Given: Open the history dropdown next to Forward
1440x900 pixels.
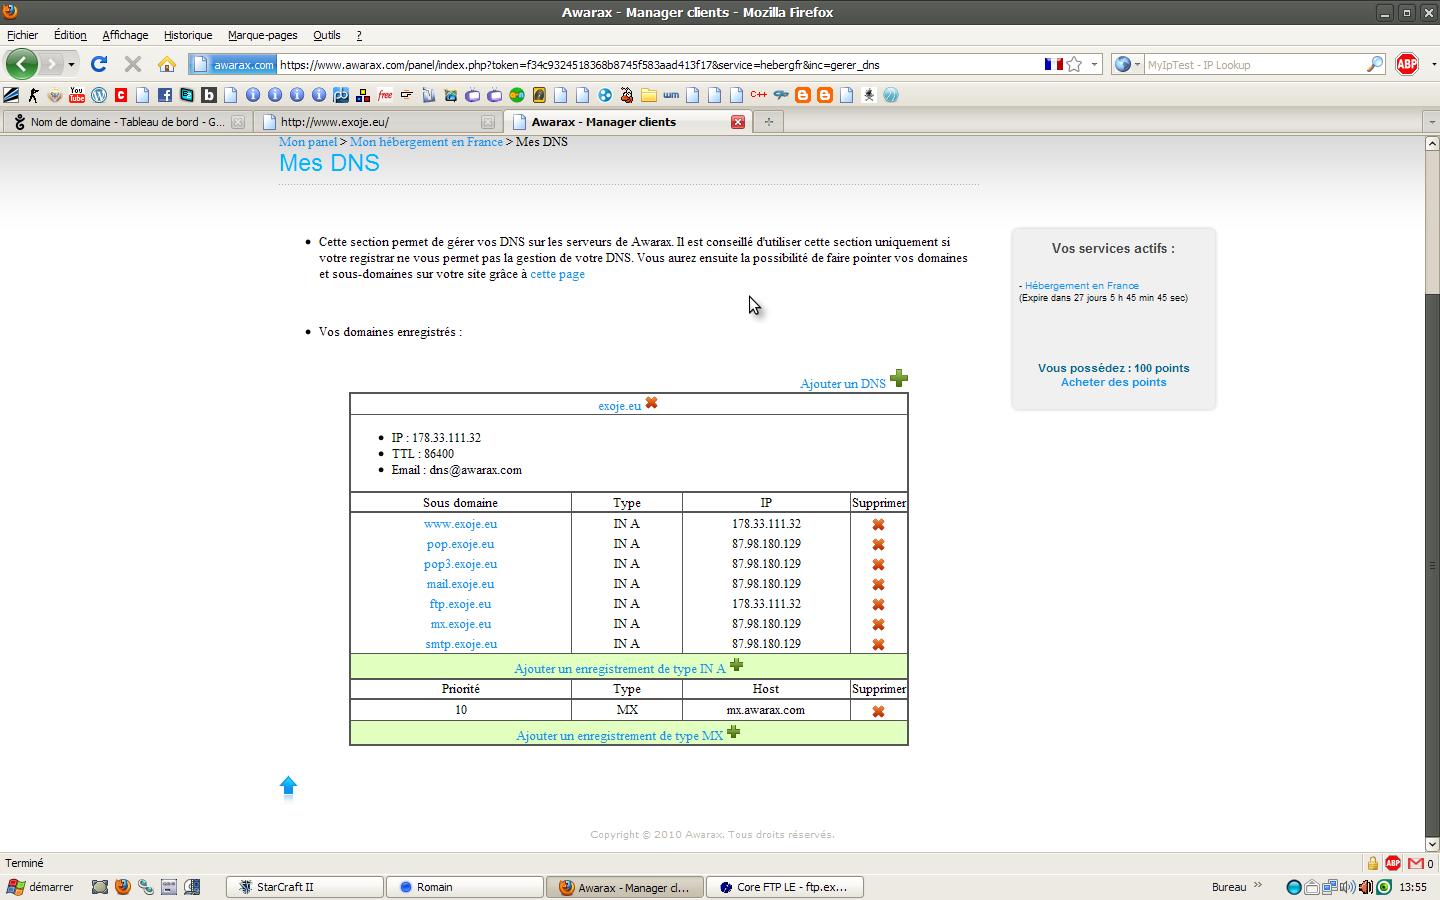Looking at the screenshot, I should [x=71, y=64].
